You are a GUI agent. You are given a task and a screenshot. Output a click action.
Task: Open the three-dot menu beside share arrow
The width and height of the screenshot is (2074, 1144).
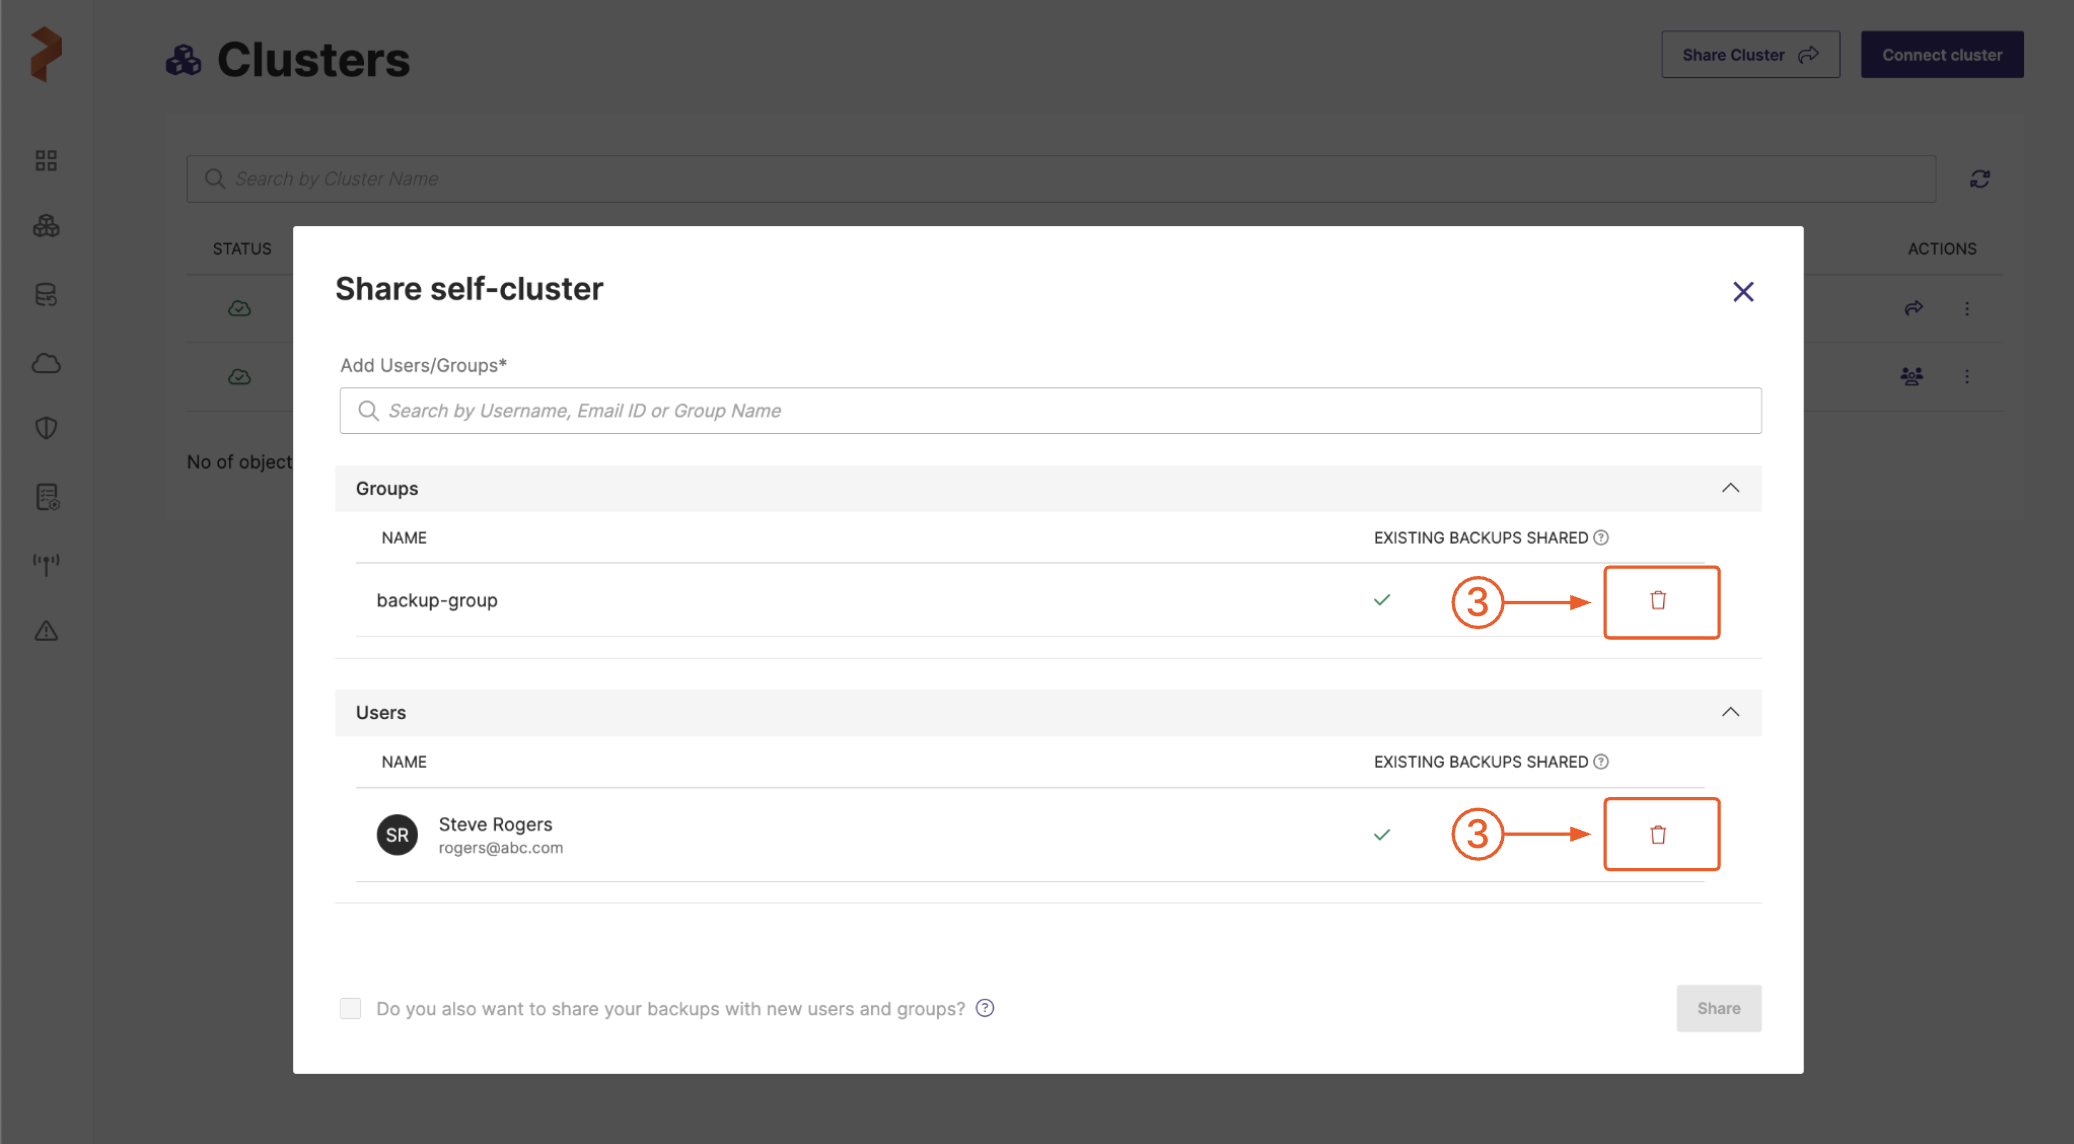tap(1967, 309)
